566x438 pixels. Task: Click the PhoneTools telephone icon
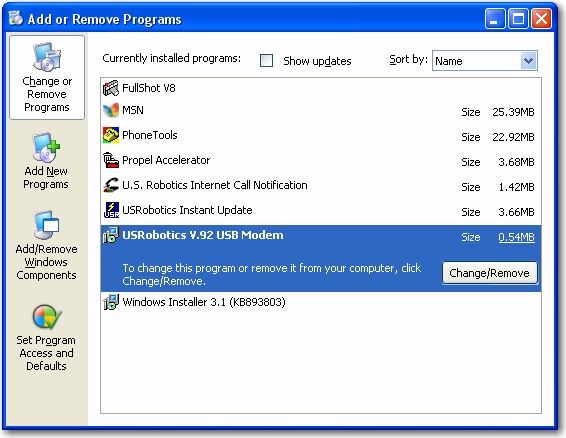click(111, 135)
